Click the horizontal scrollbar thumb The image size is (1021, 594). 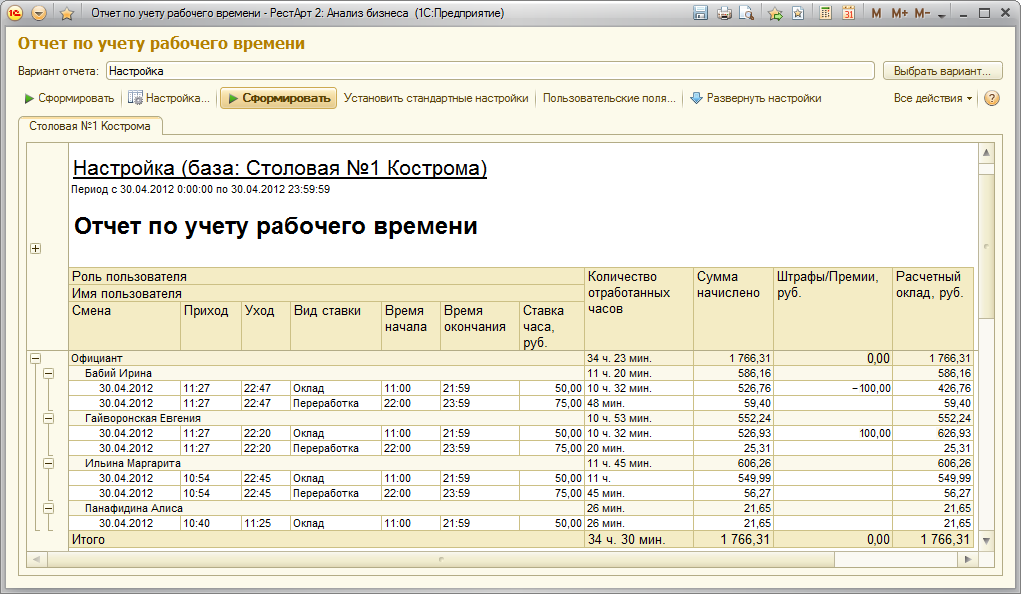[x=441, y=559]
